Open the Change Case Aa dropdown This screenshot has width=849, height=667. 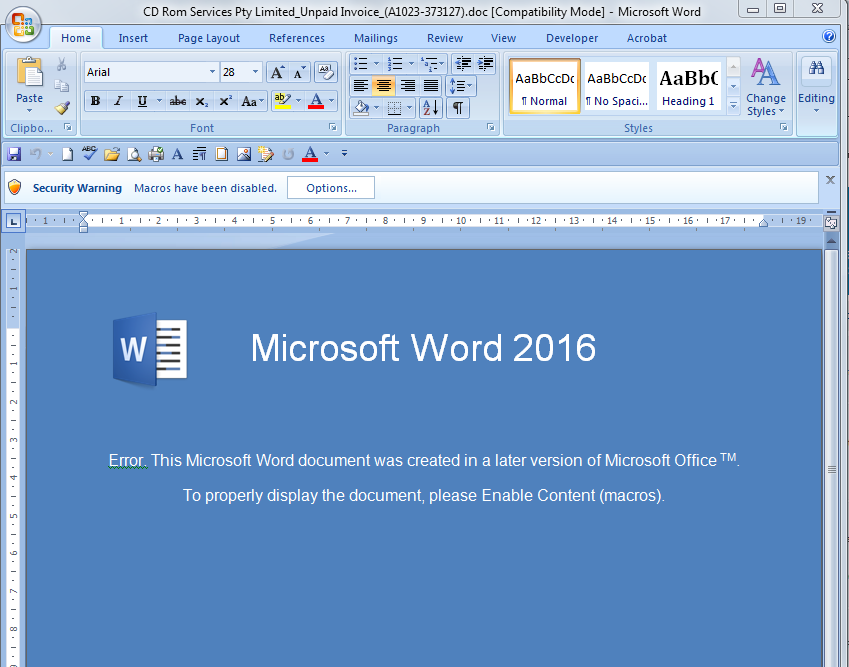[252, 101]
